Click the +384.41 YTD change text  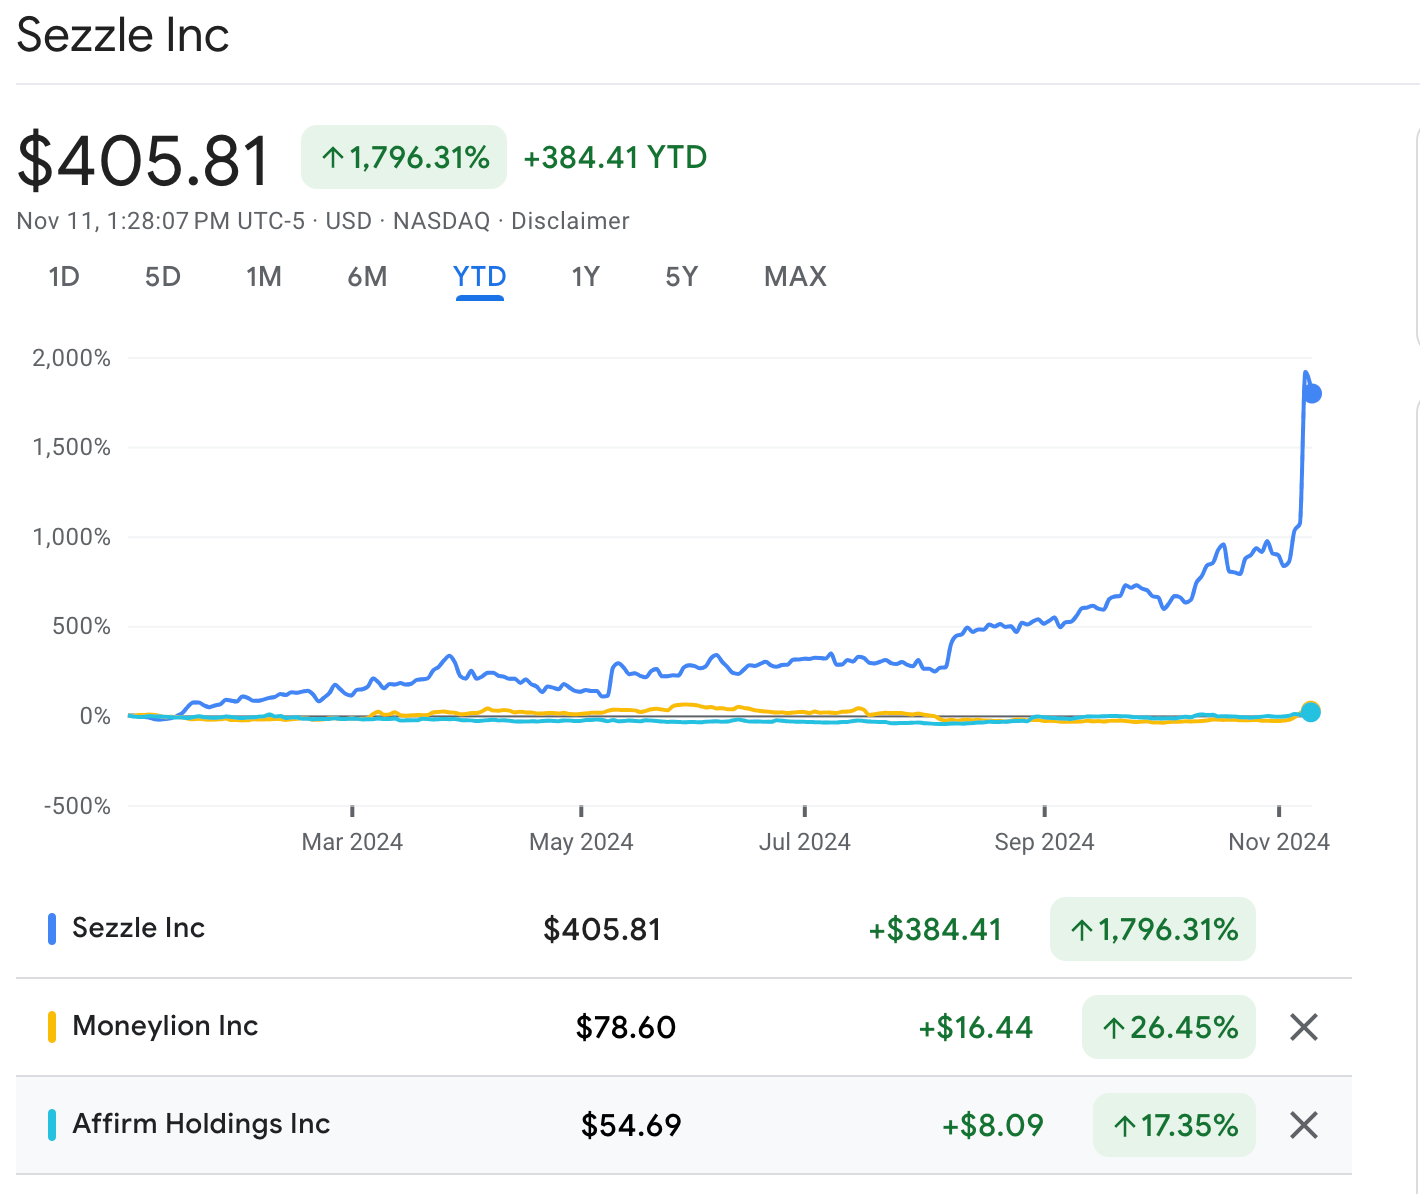[615, 157]
